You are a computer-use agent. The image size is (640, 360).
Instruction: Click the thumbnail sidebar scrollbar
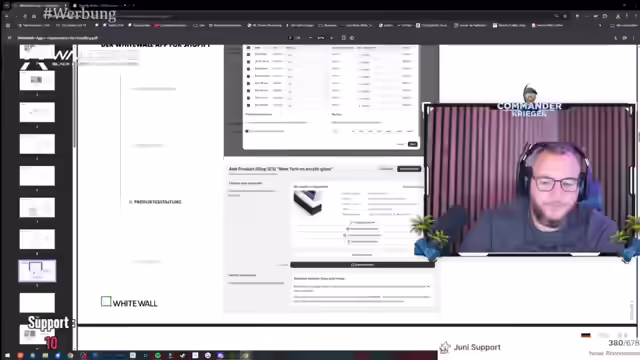coord(74,96)
